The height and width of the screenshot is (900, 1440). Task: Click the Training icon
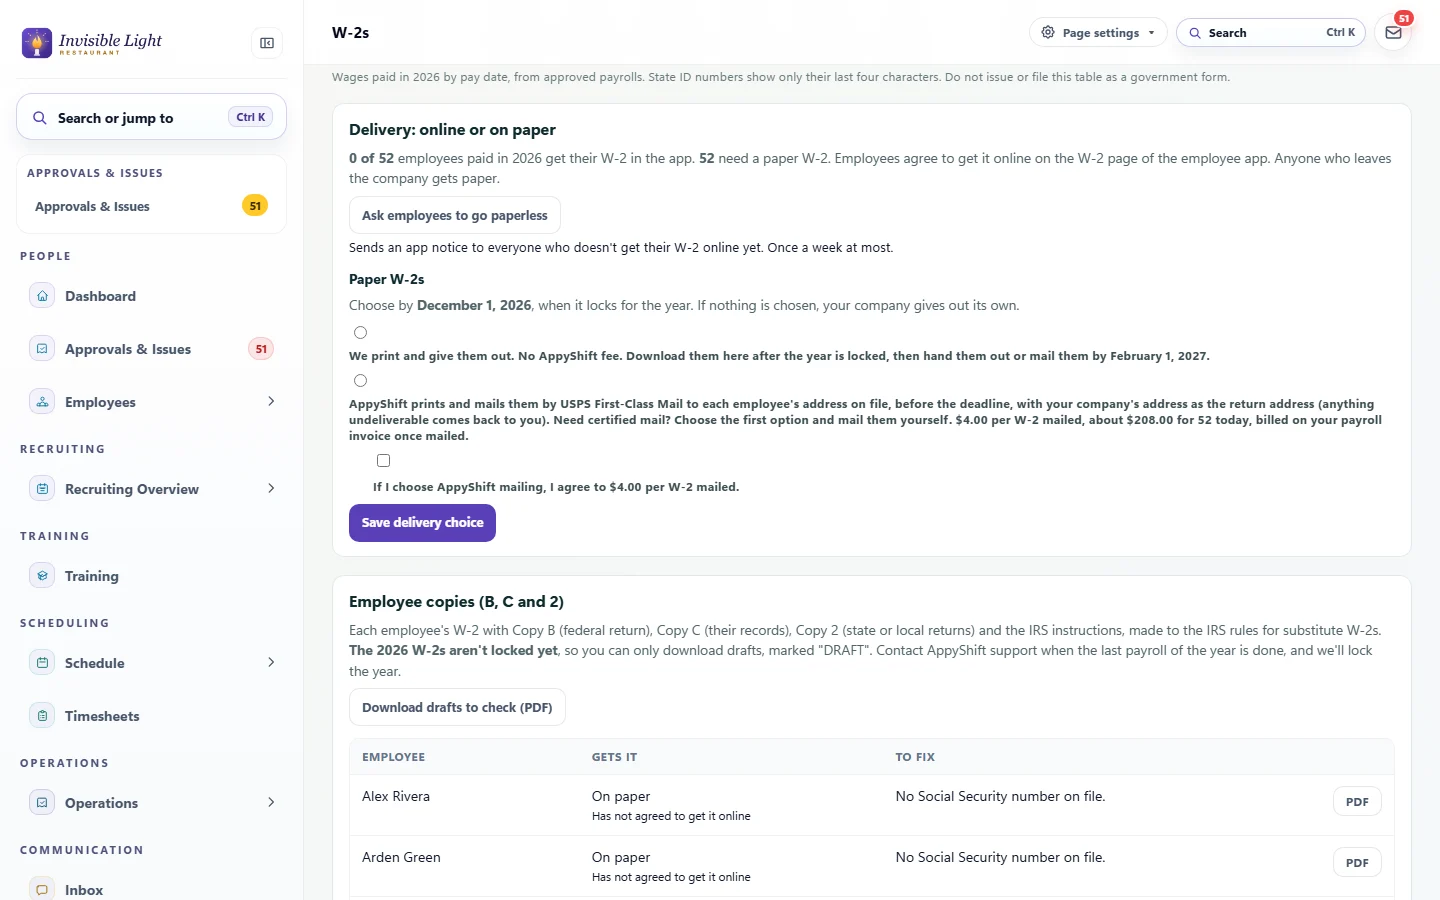click(42, 576)
